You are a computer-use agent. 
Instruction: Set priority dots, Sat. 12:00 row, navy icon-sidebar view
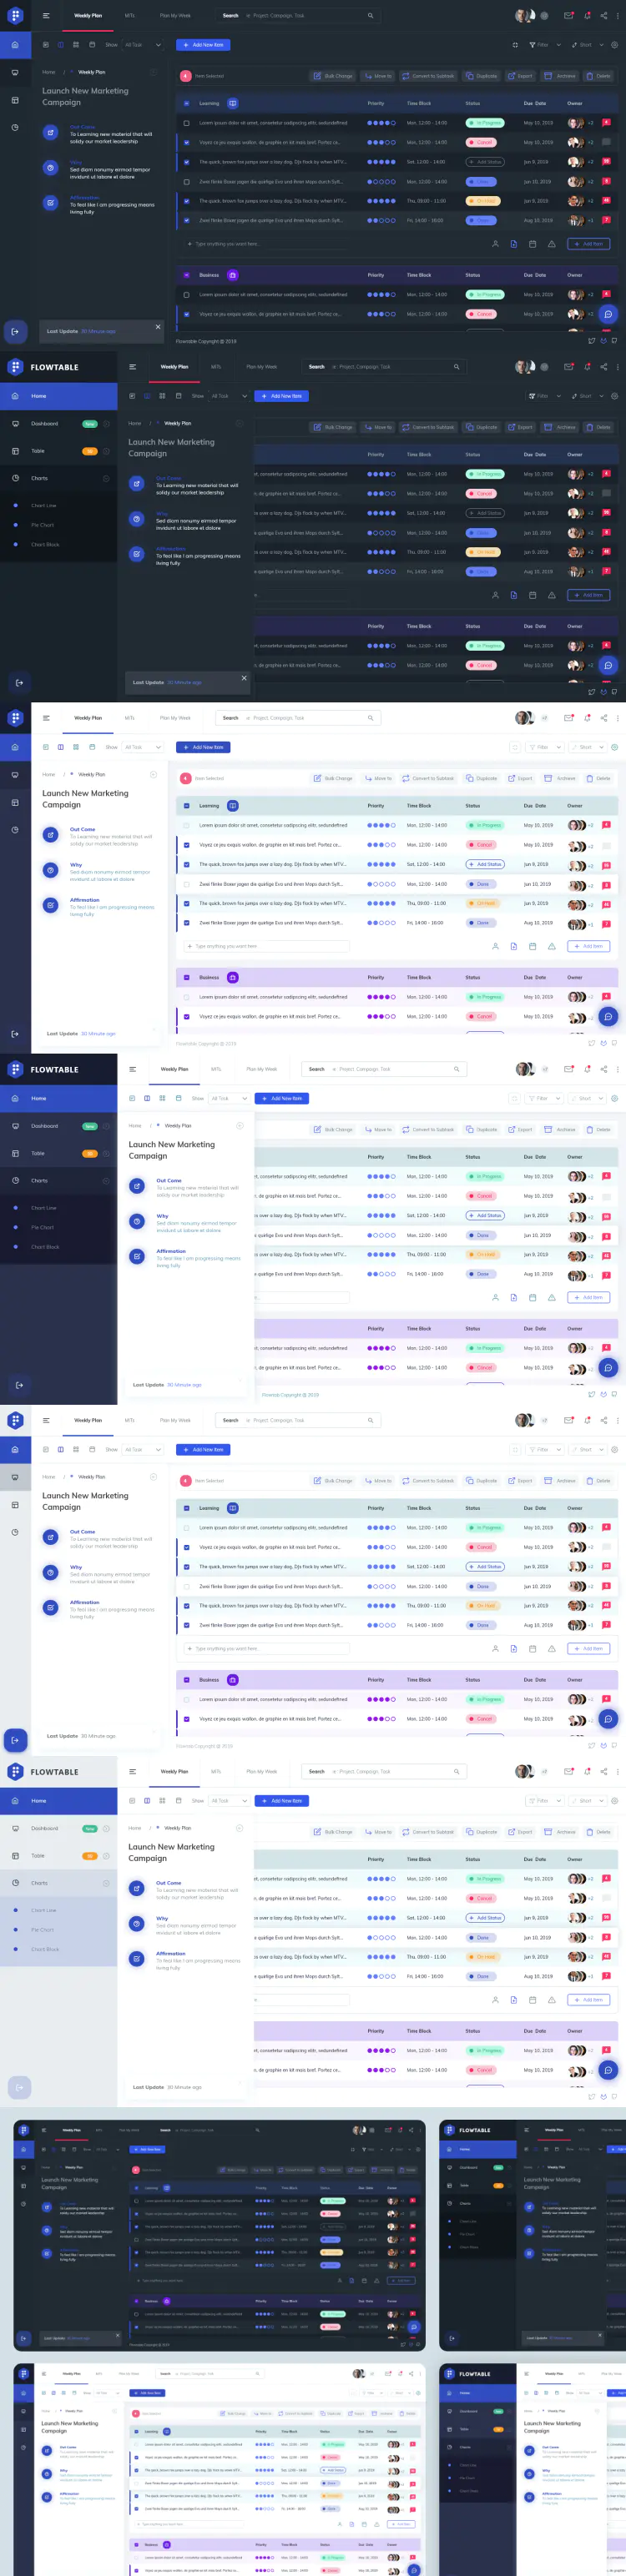point(381,864)
